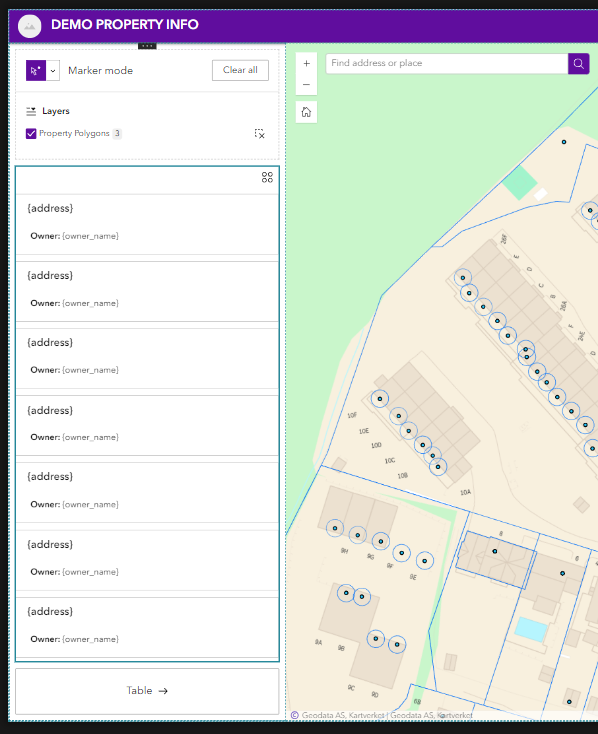Open the list layout options icon

tap(267, 177)
